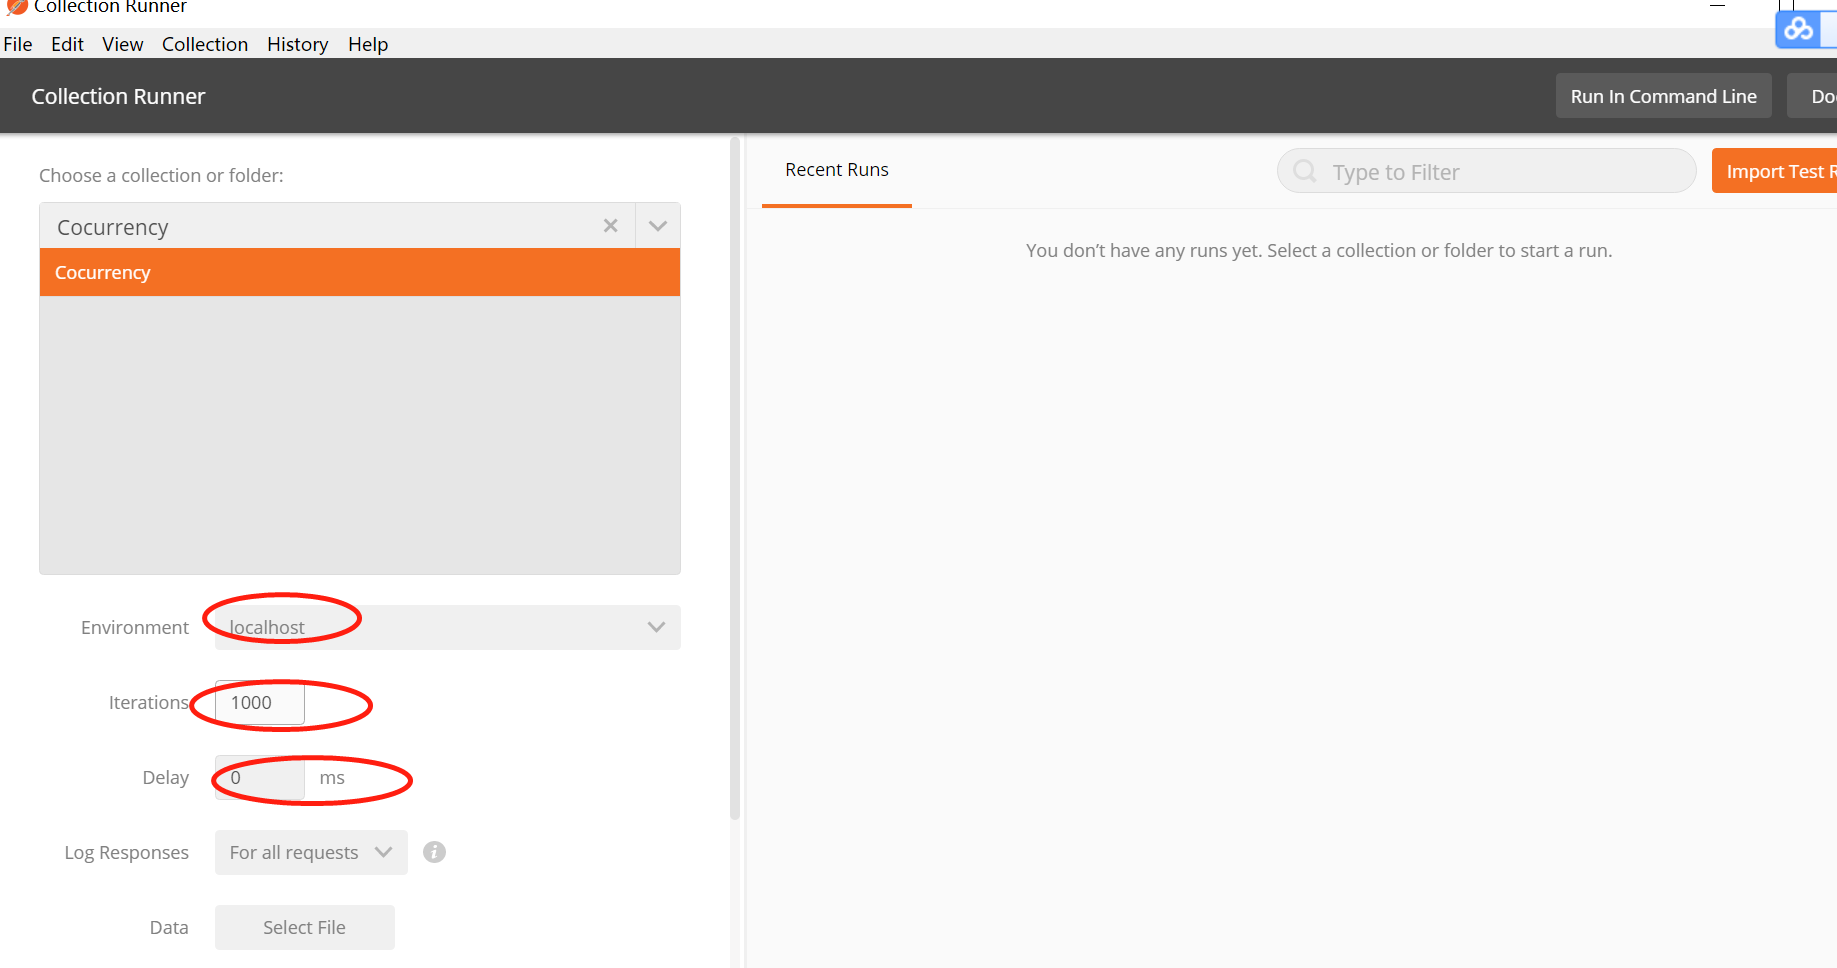The image size is (1837, 968).
Task: Click the Delay input field
Action: tap(260, 778)
